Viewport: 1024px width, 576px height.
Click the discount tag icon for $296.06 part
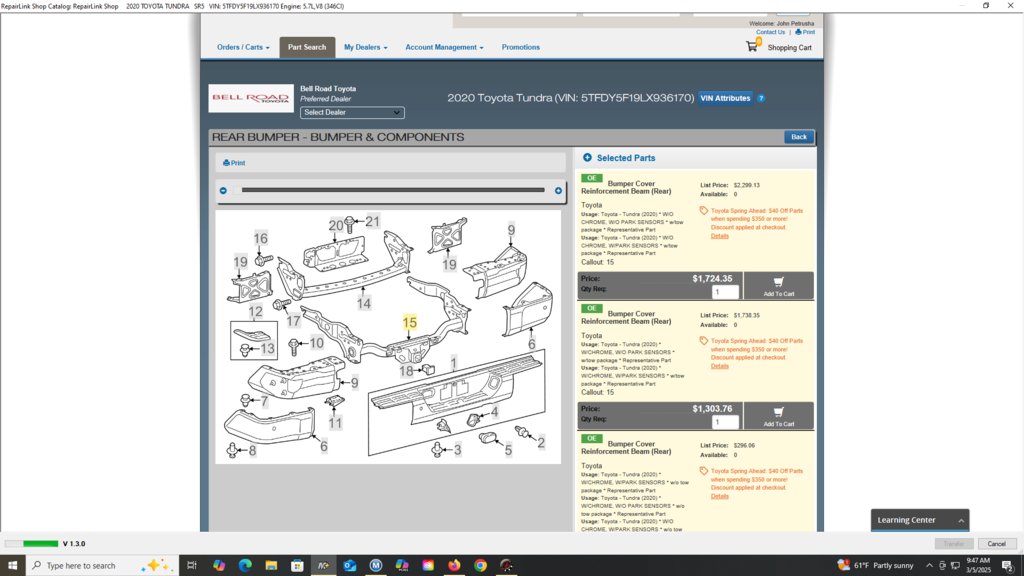[703, 471]
